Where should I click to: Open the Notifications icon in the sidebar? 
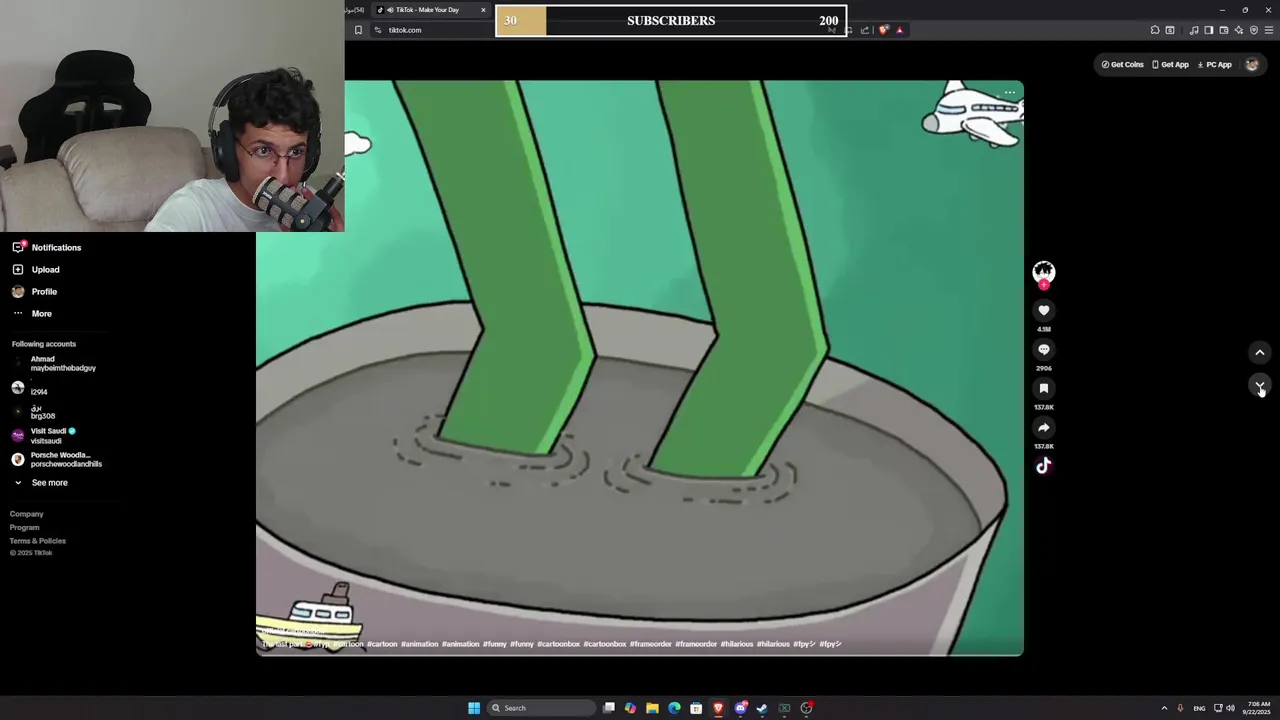[x=18, y=247]
